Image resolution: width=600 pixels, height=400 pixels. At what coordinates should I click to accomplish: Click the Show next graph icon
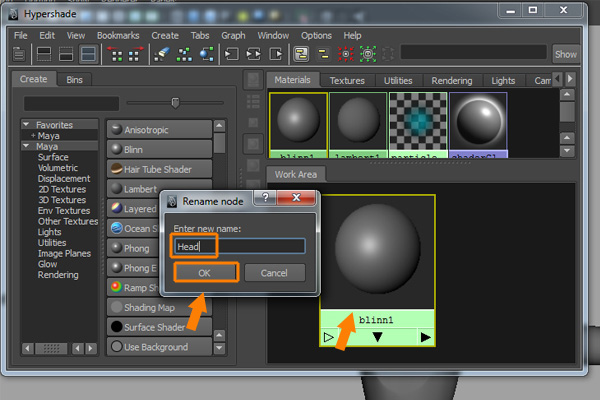[x=135, y=54]
